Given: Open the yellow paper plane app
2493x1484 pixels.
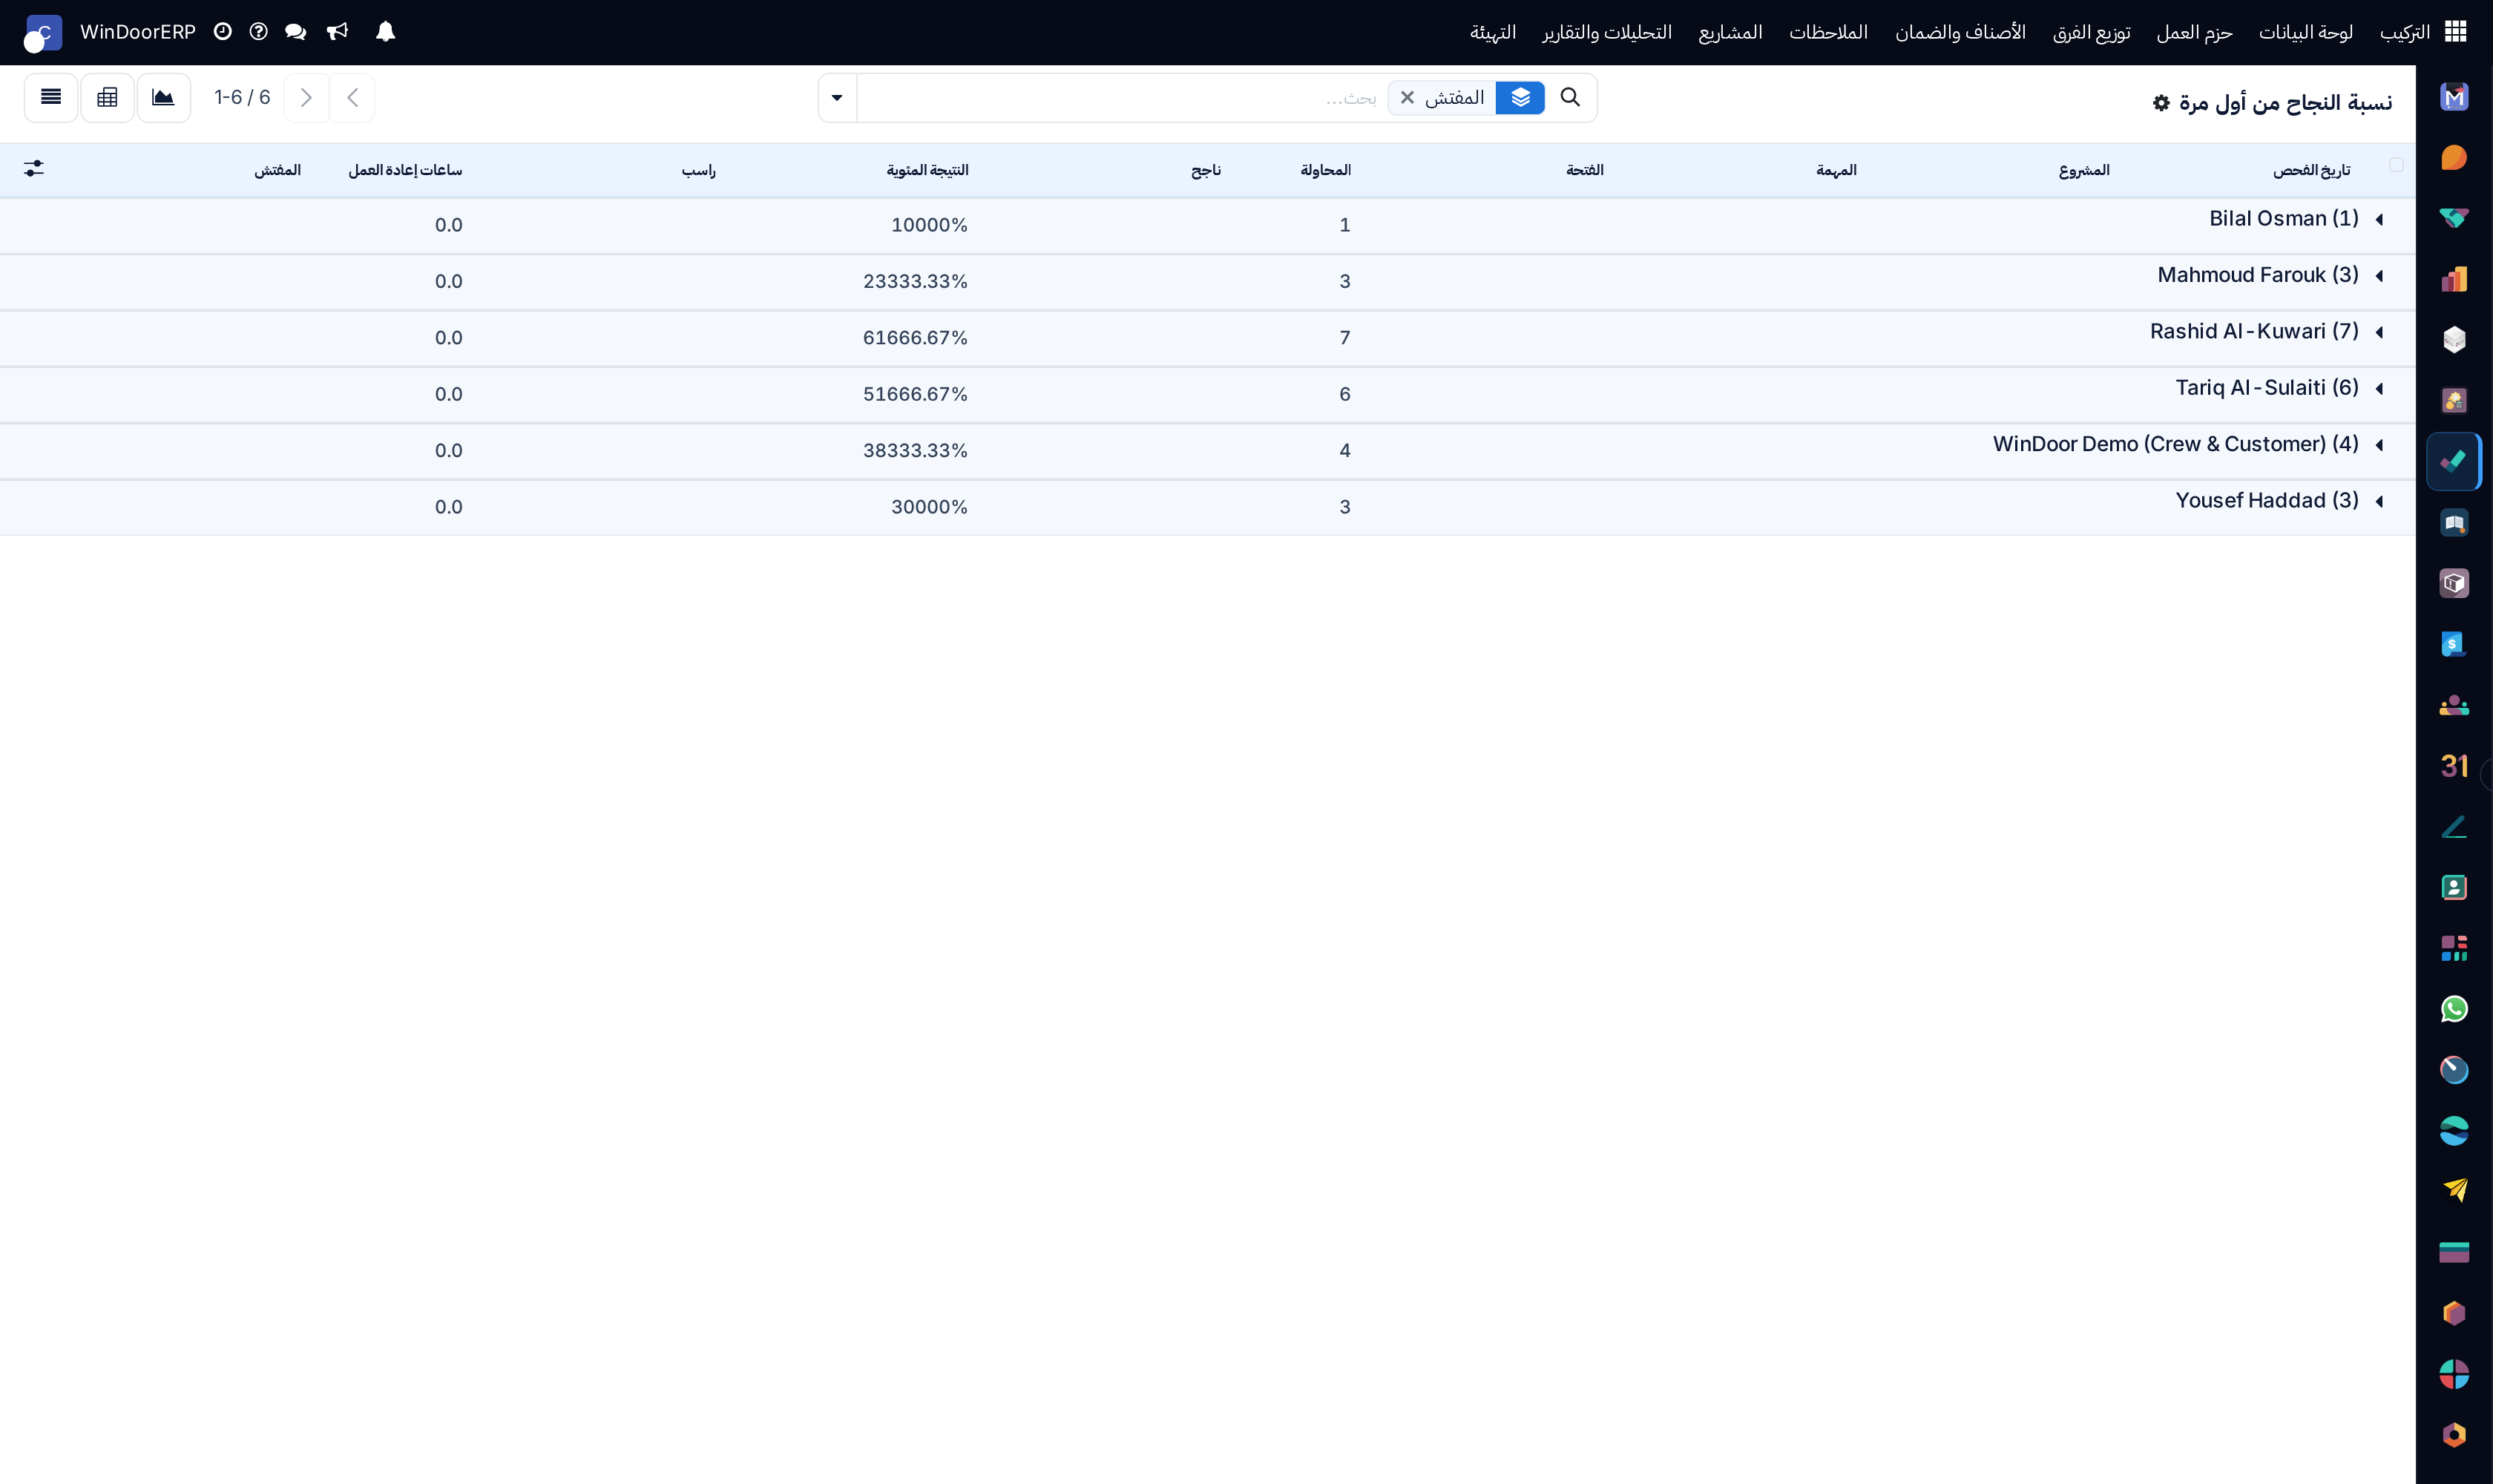Looking at the screenshot, I should 2454,1191.
